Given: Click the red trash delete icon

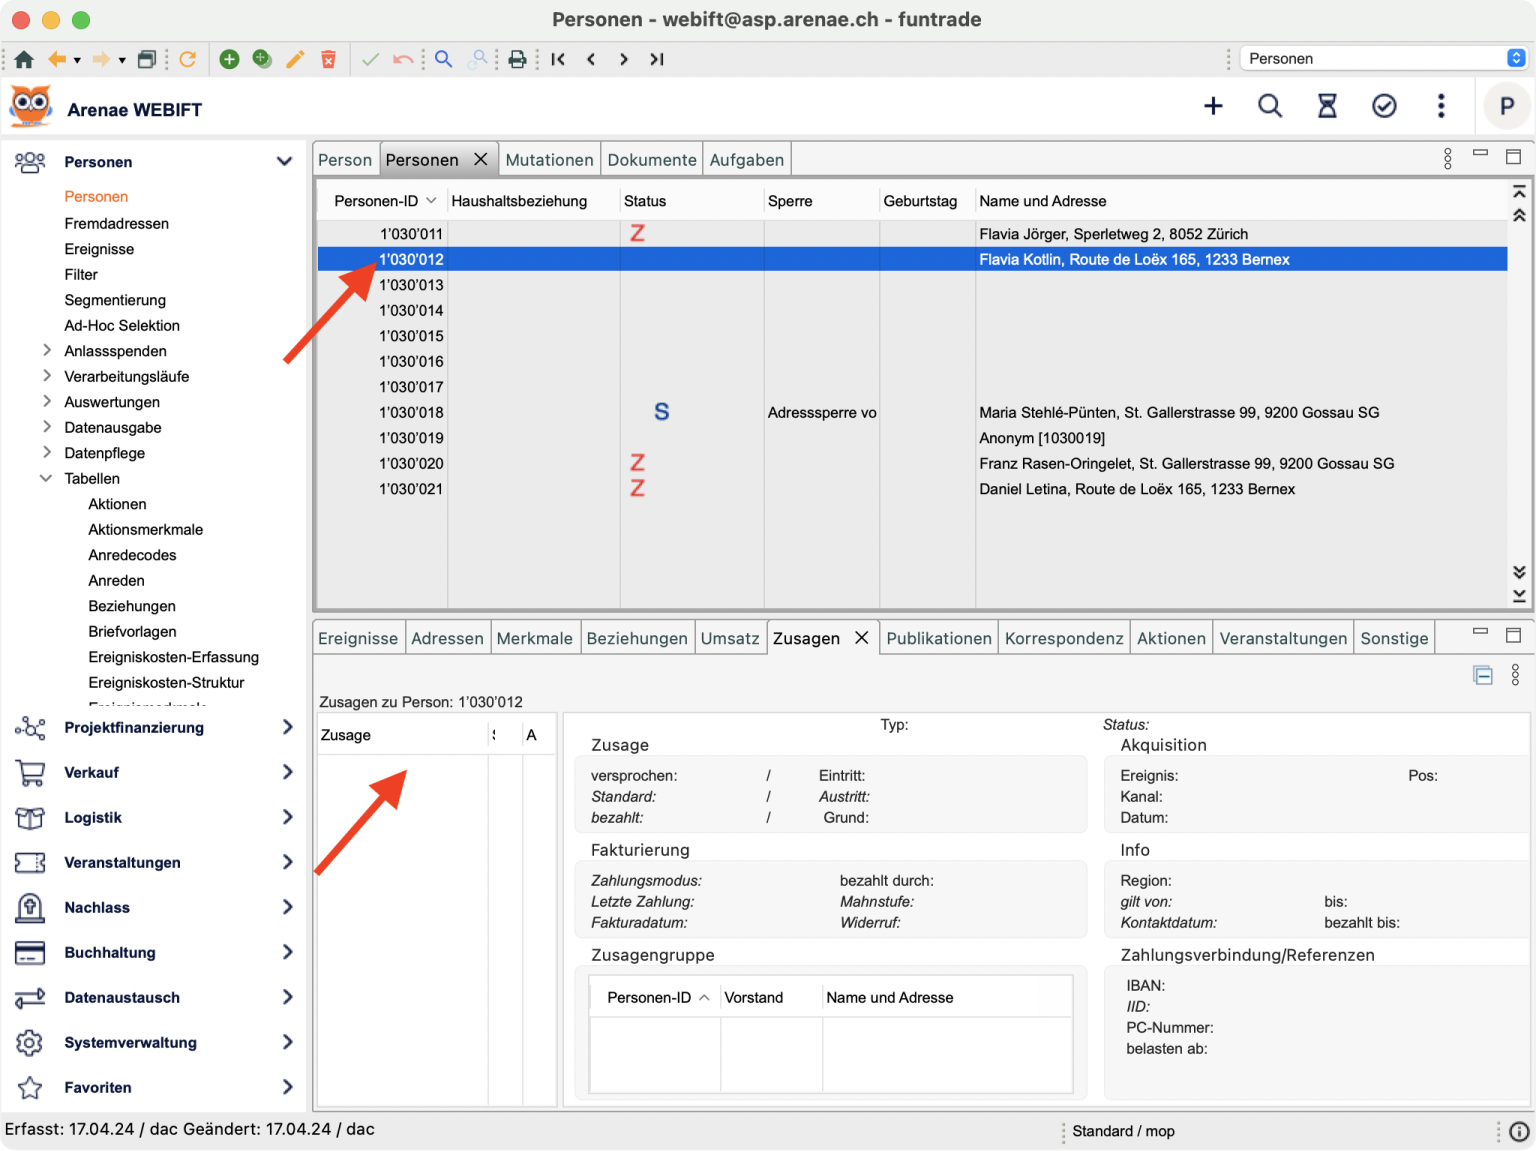Looking at the screenshot, I should click(x=328, y=59).
